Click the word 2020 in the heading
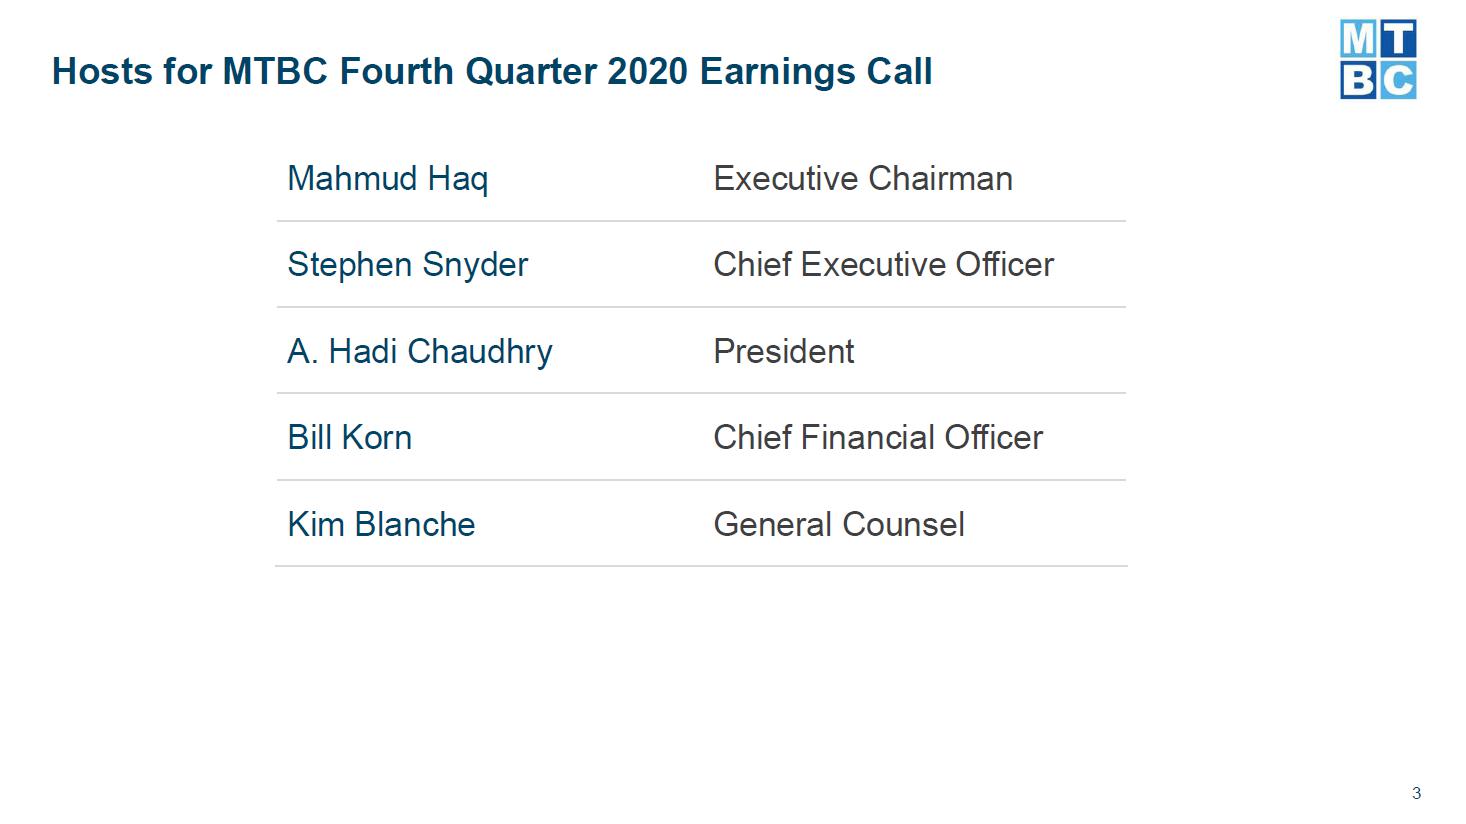This screenshot has height=824, width=1466. point(648,72)
